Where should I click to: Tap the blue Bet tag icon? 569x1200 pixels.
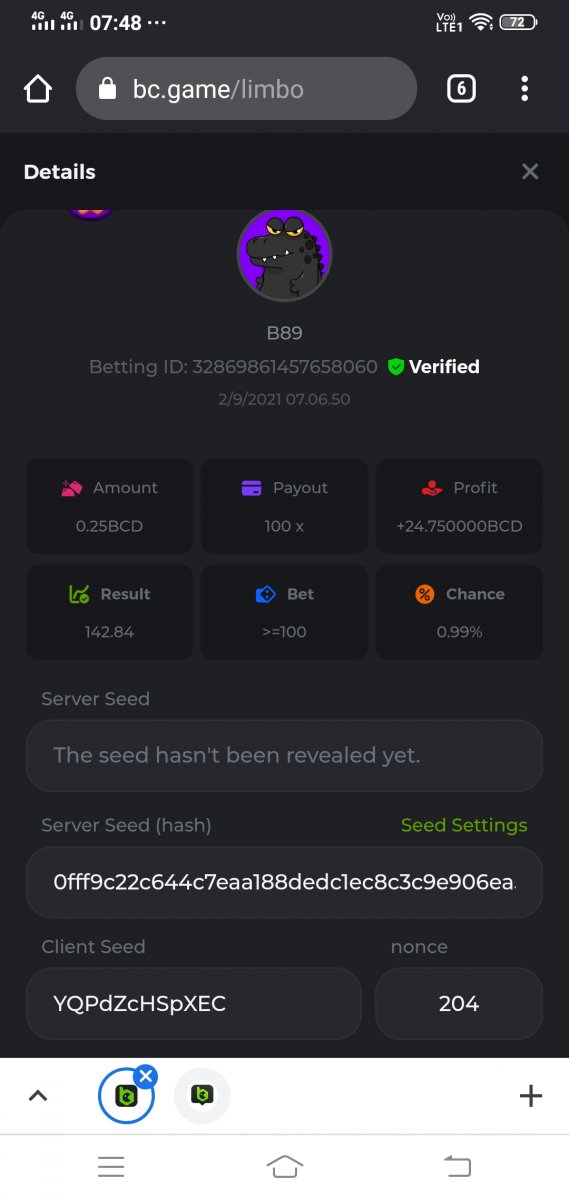point(265,594)
